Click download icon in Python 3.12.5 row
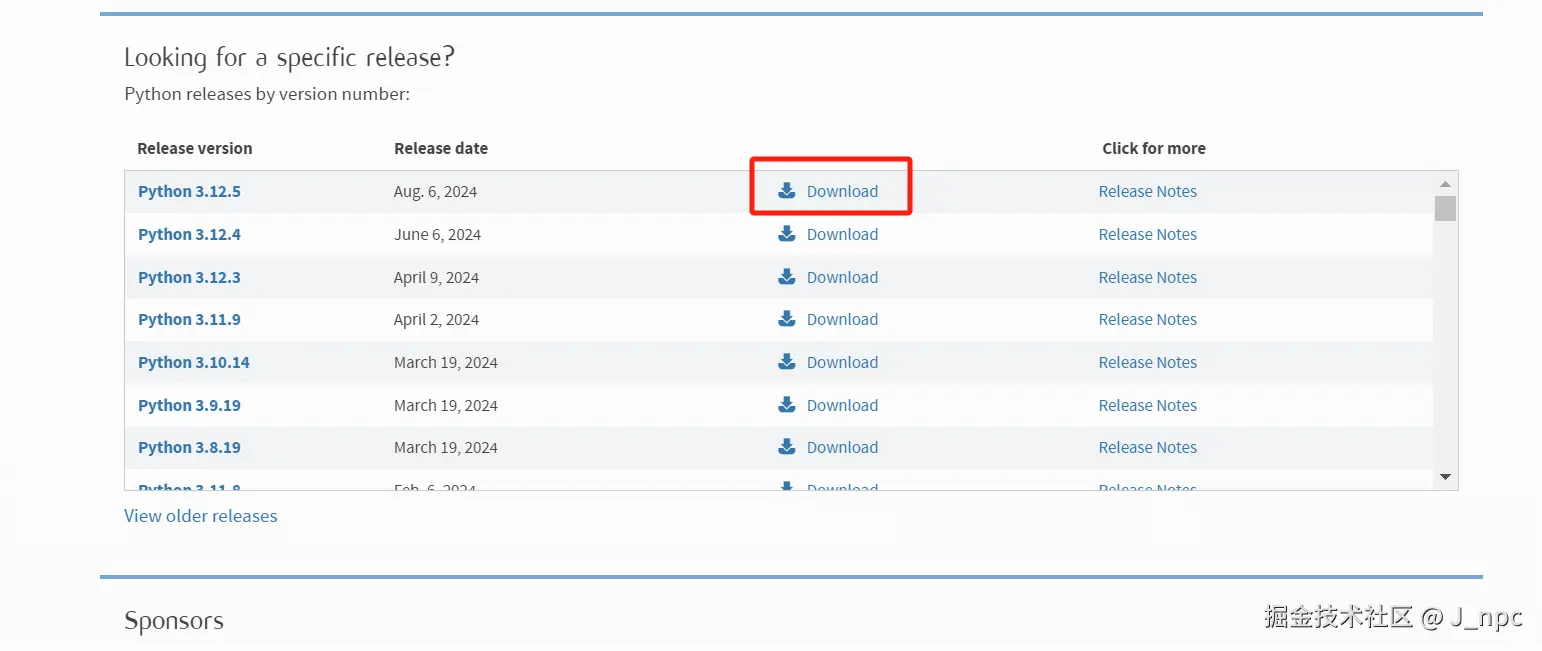The height and width of the screenshot is (651, 1542). click(x=787, y=191)
